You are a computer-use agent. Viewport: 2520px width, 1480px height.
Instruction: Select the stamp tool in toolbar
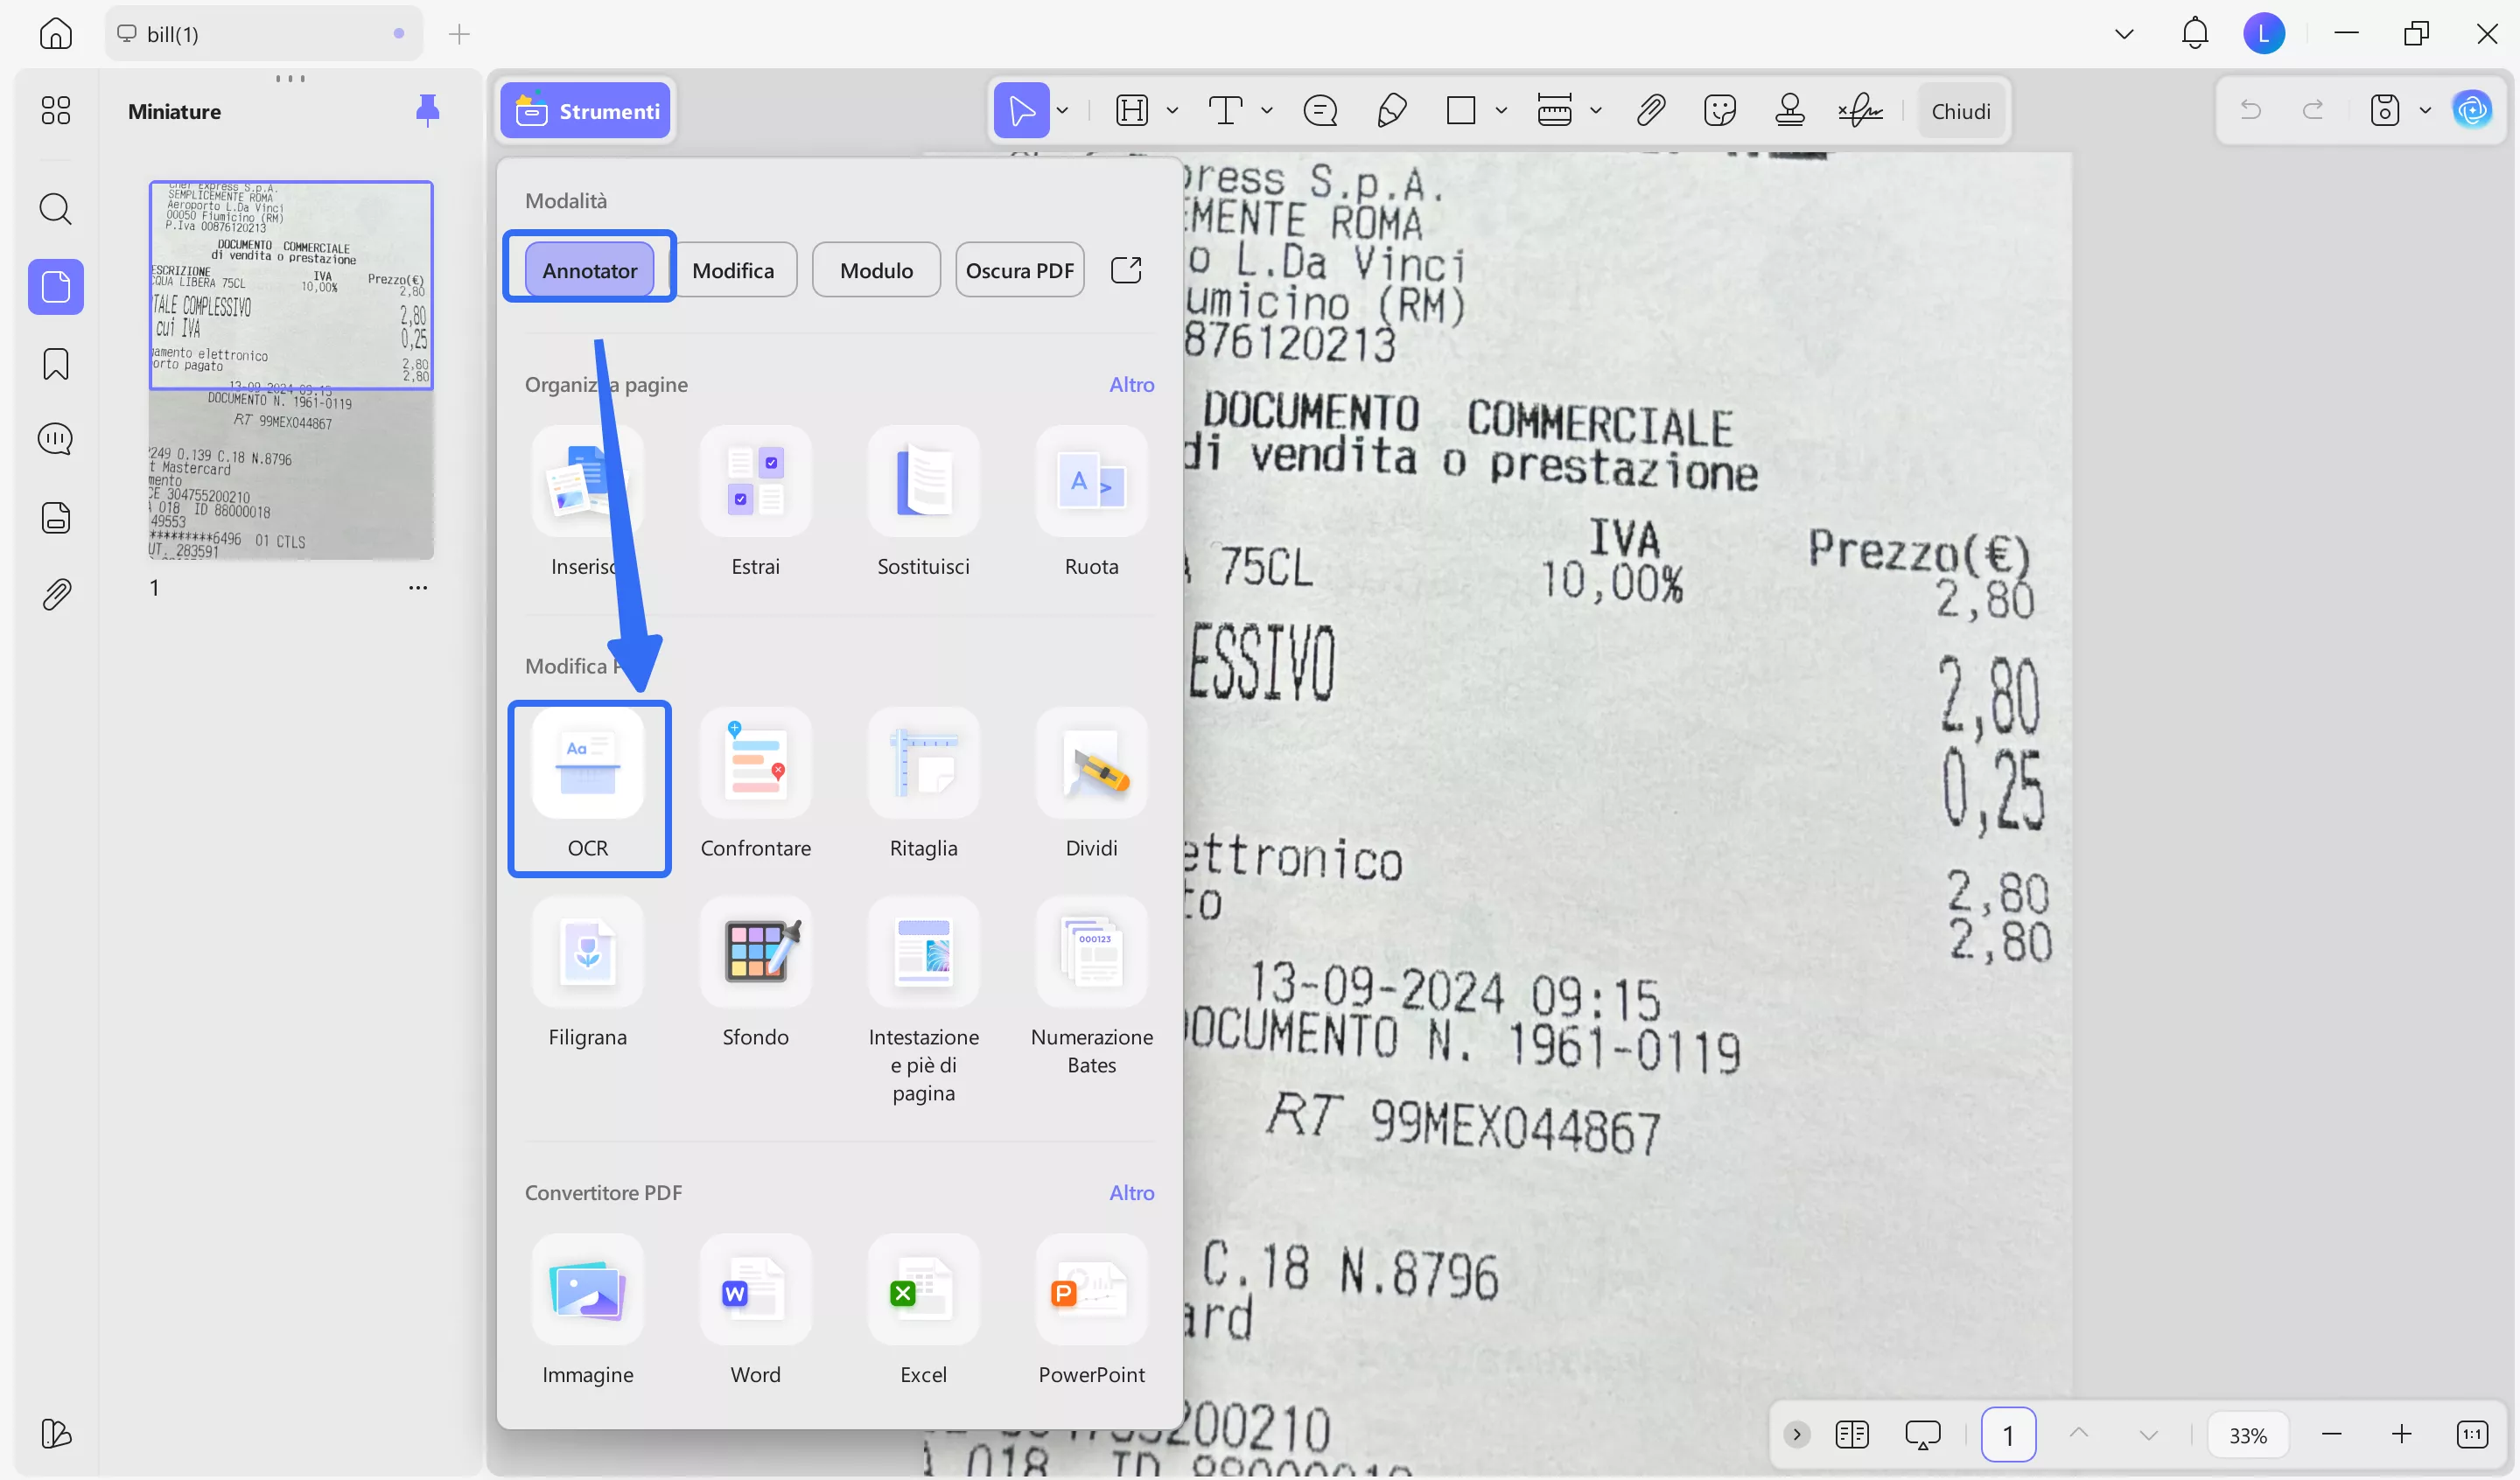point(1789,110)
